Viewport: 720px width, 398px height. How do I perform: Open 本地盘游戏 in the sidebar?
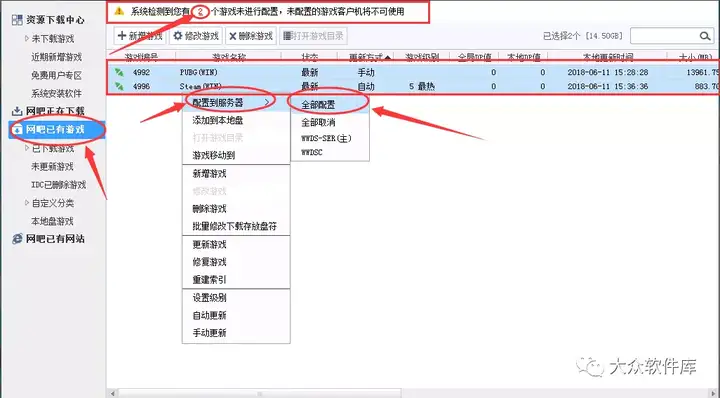(52, 221)
